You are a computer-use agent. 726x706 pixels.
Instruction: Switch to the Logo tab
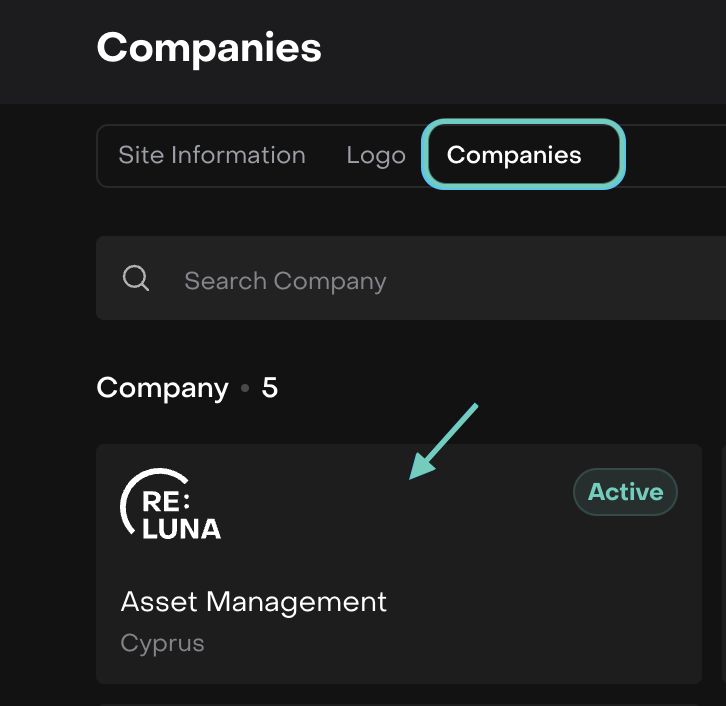(376, 156)
